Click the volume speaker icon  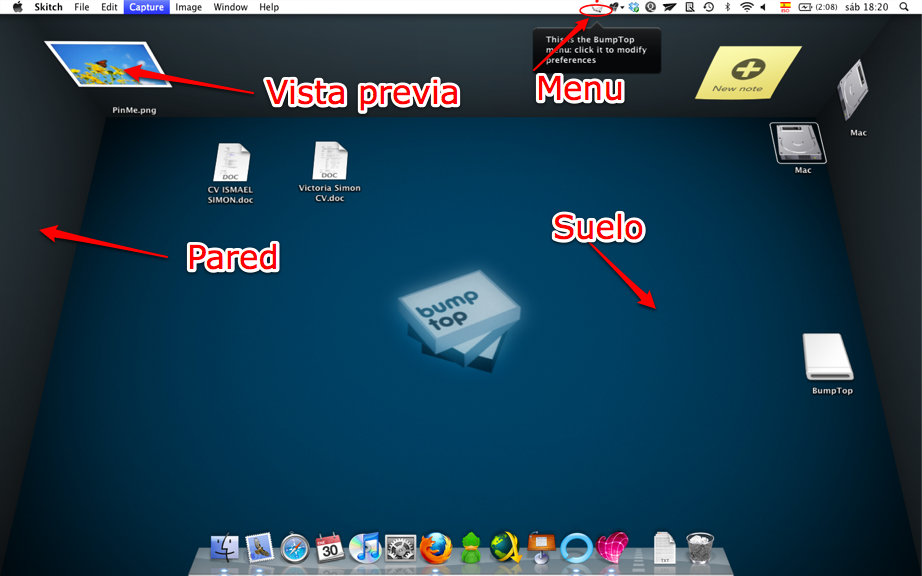[x=763, y=7]
